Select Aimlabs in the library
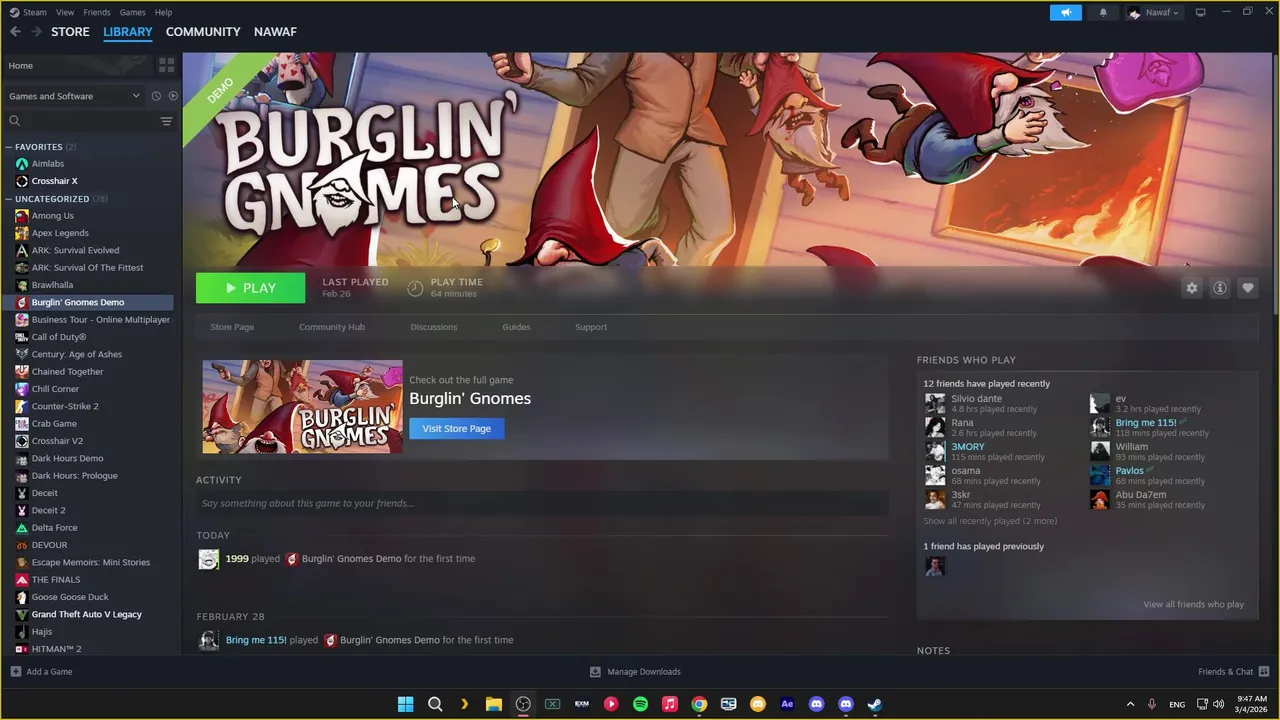Viewport: 1280px width, 720px height. click(47, 164)
